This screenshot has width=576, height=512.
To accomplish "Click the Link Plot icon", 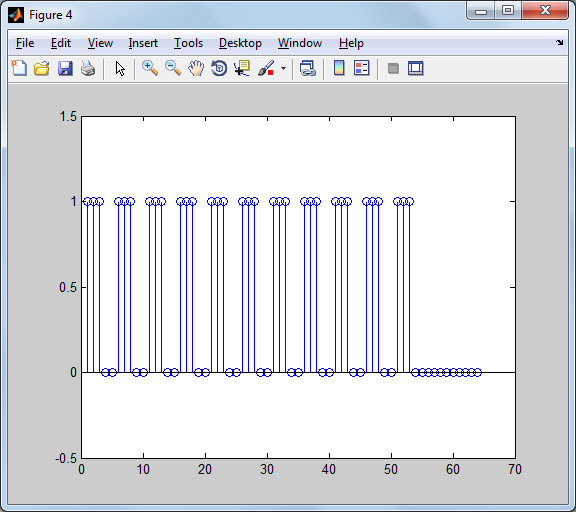I will pyautogui.click(x=308, y=68).
